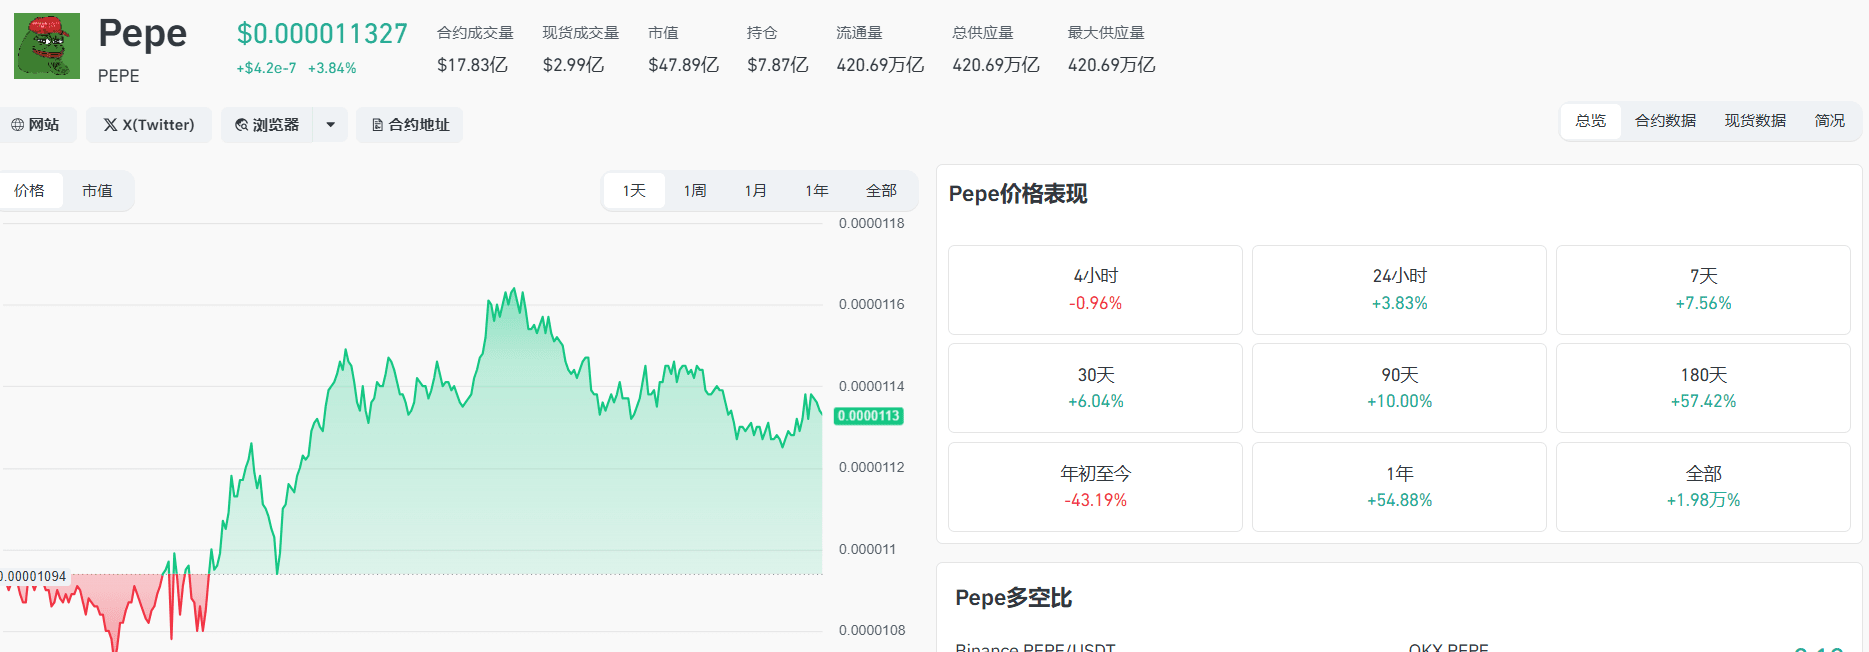Screen dimensions: 1869x652
Task: Click the 0.0000108 axis label
Action: 871,630
